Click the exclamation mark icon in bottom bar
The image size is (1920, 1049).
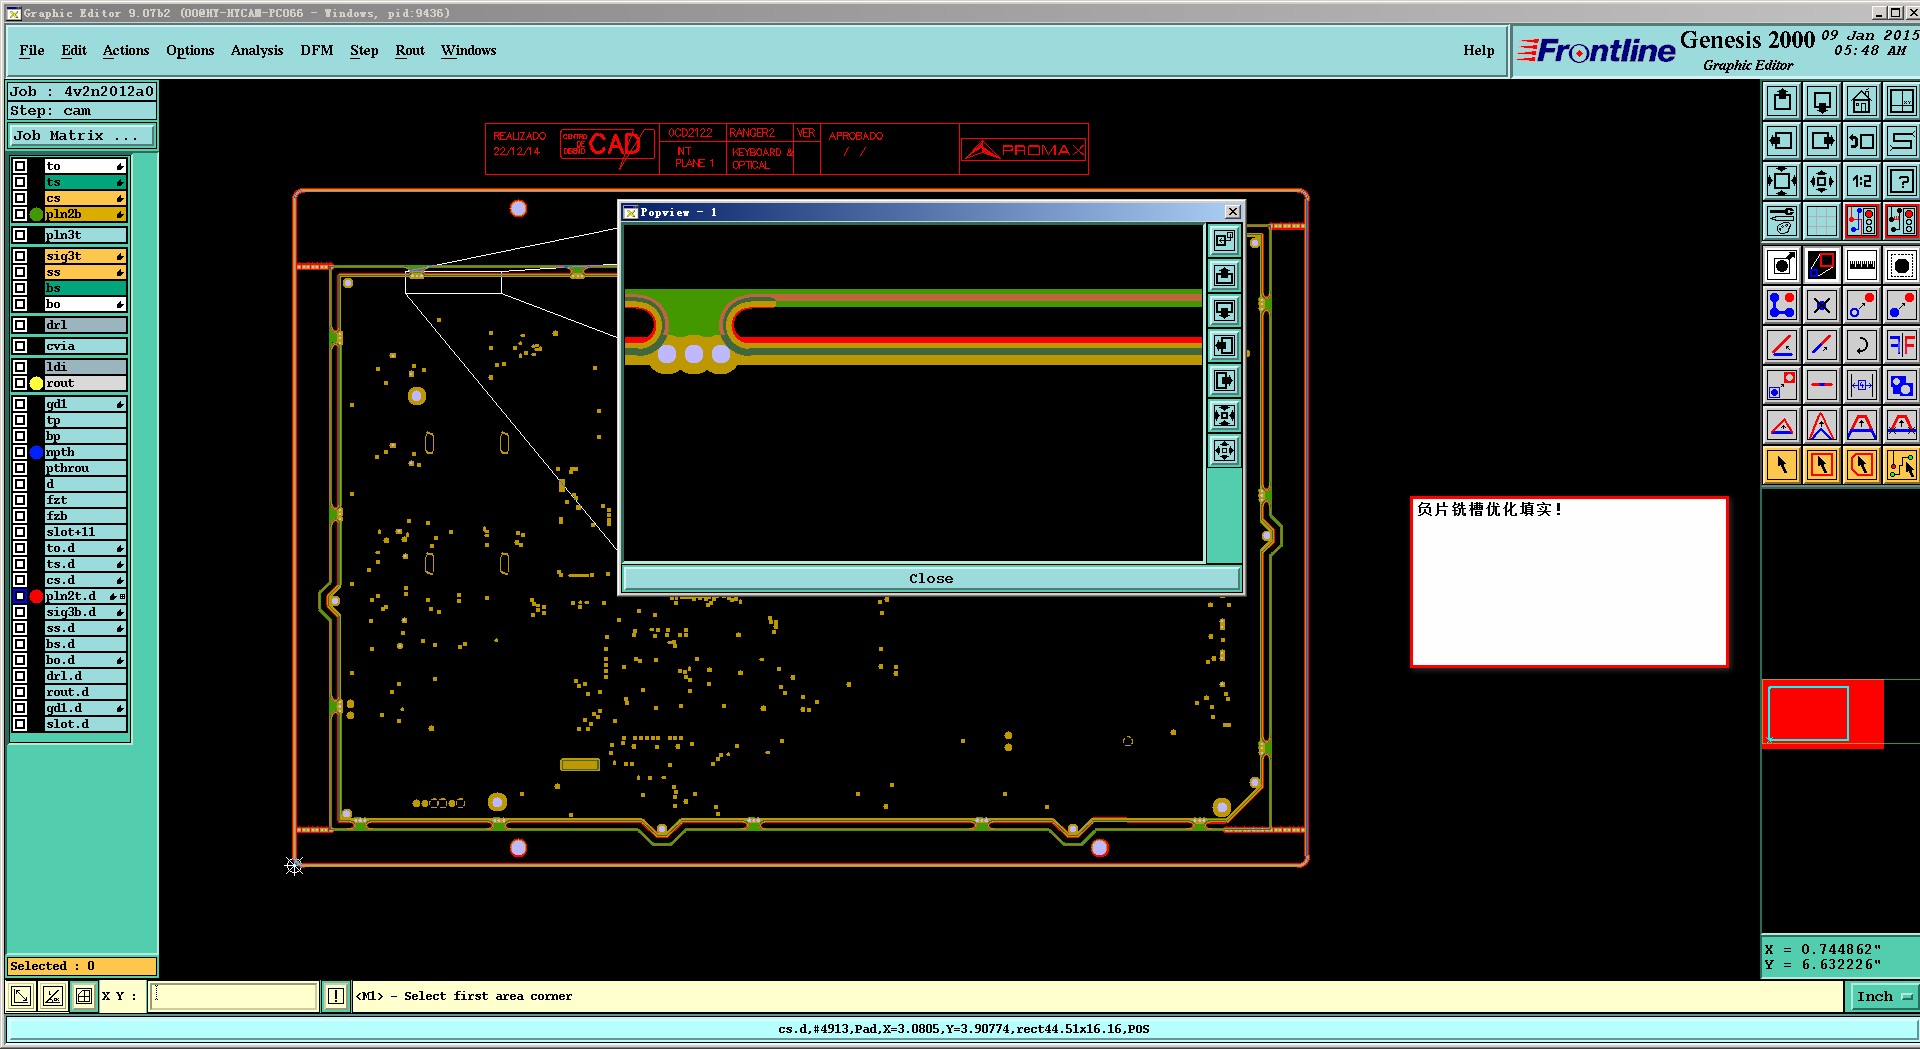tap(336, 996)
